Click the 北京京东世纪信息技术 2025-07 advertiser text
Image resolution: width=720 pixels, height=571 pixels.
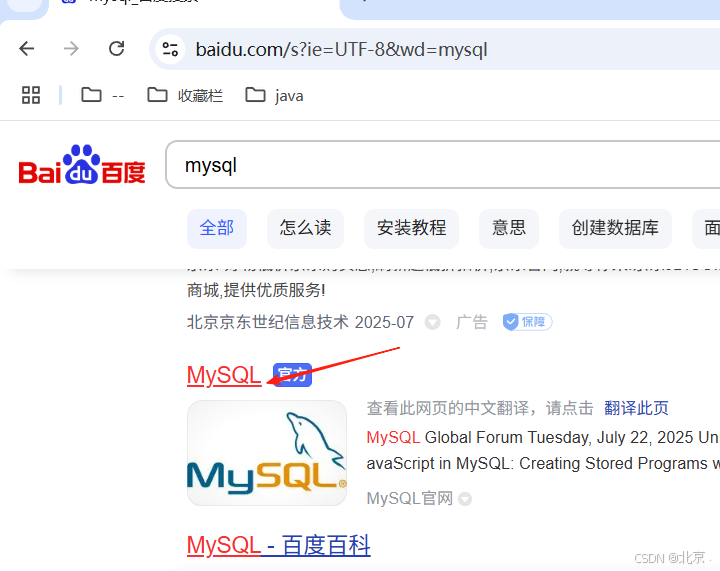[300, 322]
